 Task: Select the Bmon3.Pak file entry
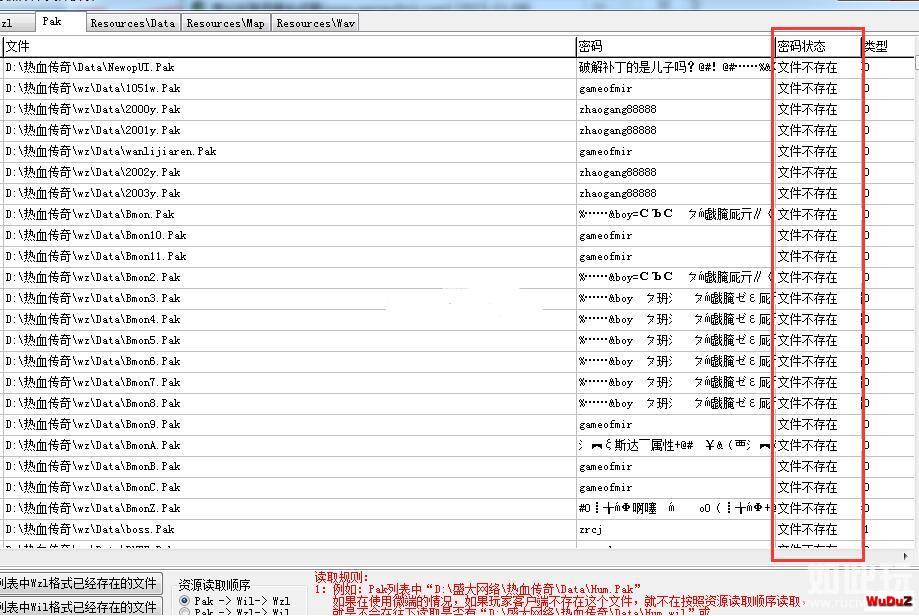coord(93,298)
